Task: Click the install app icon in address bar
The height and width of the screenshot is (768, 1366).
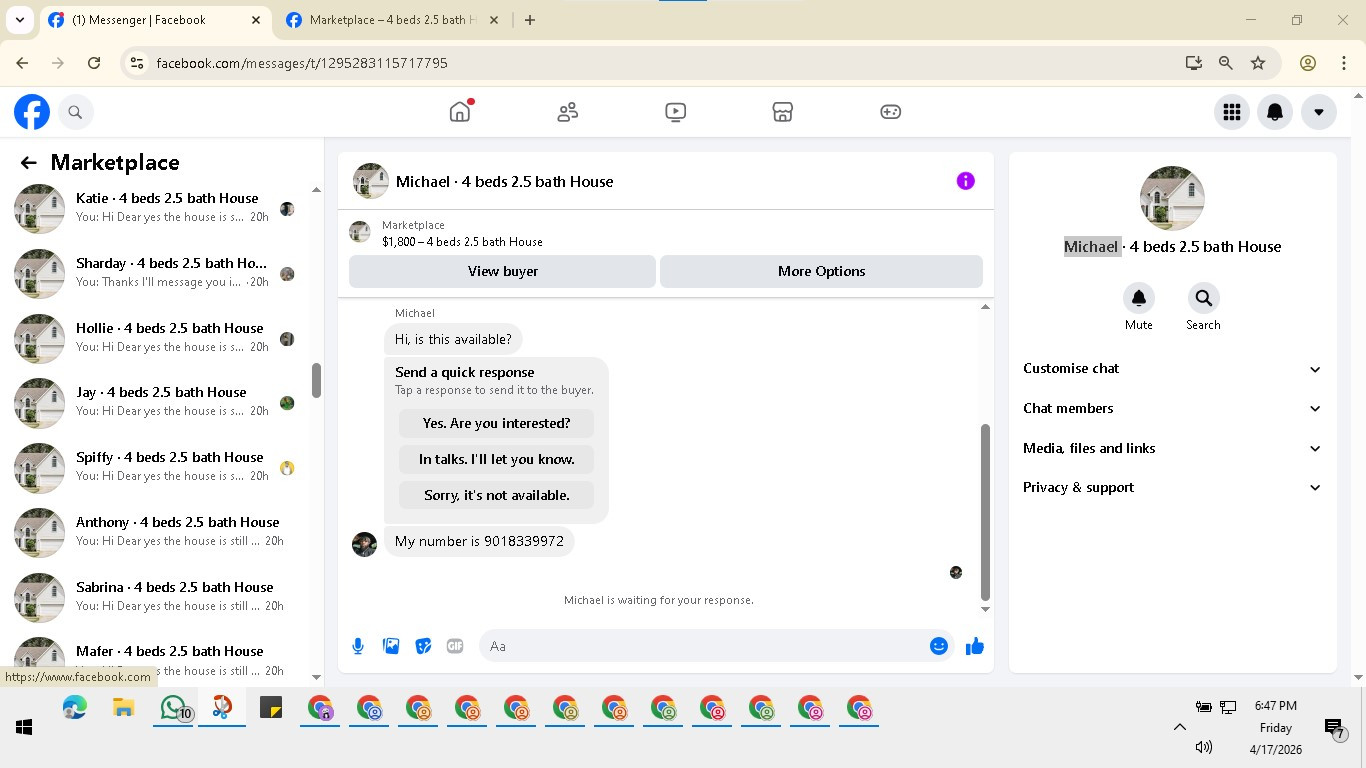Action: point(1193,63)
